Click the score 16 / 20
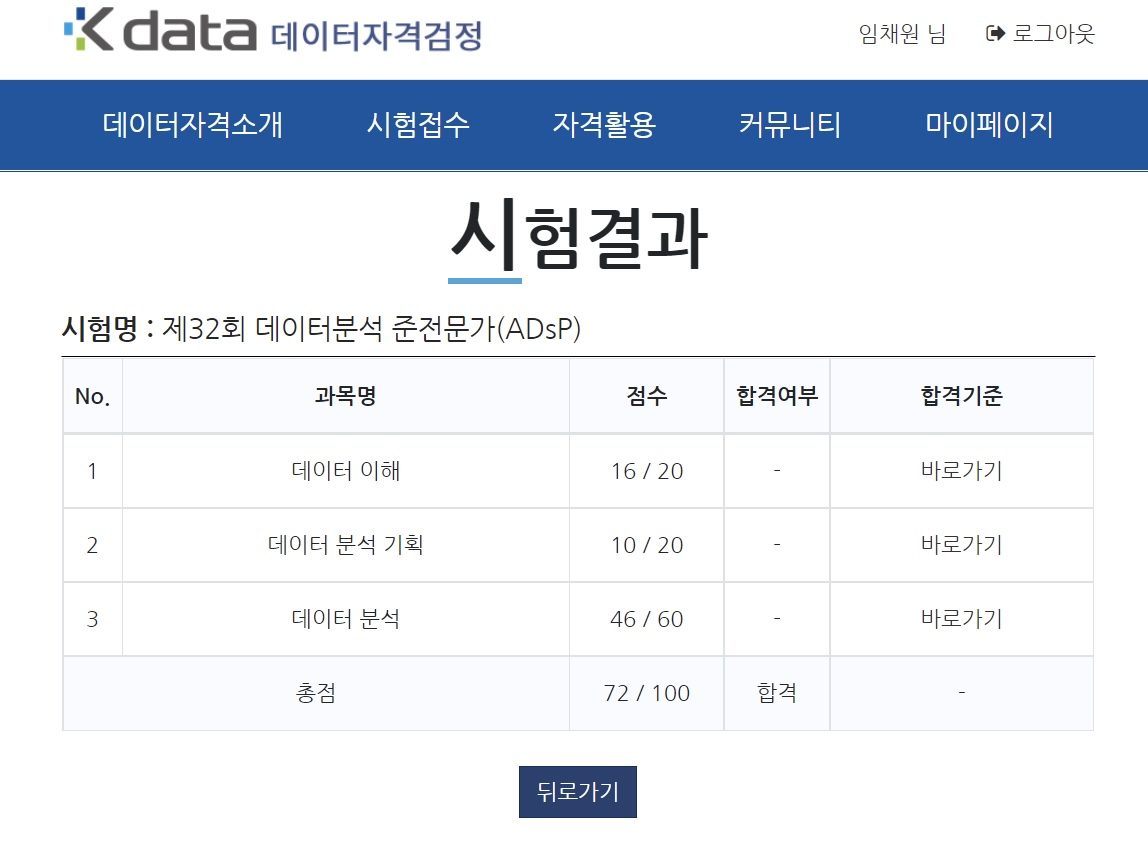 [646, 471]
